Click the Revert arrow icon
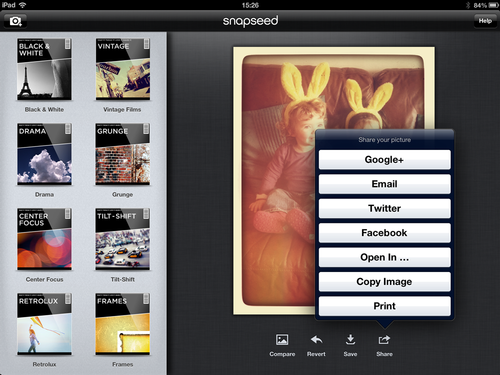Image resolution: width=500 pixels, height=375 pixels. tap(316, 340)
